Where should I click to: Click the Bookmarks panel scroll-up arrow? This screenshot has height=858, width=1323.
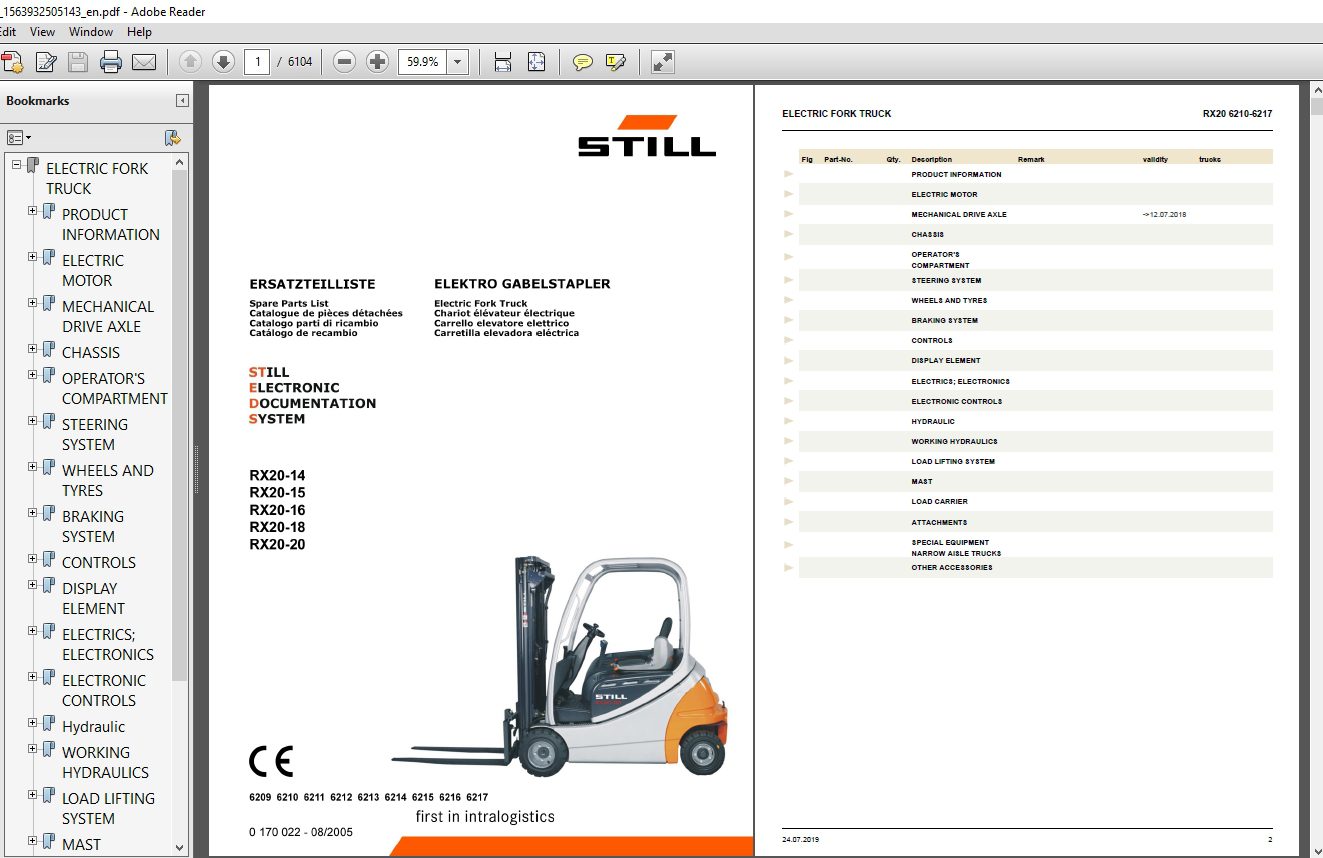pos(180,162)
